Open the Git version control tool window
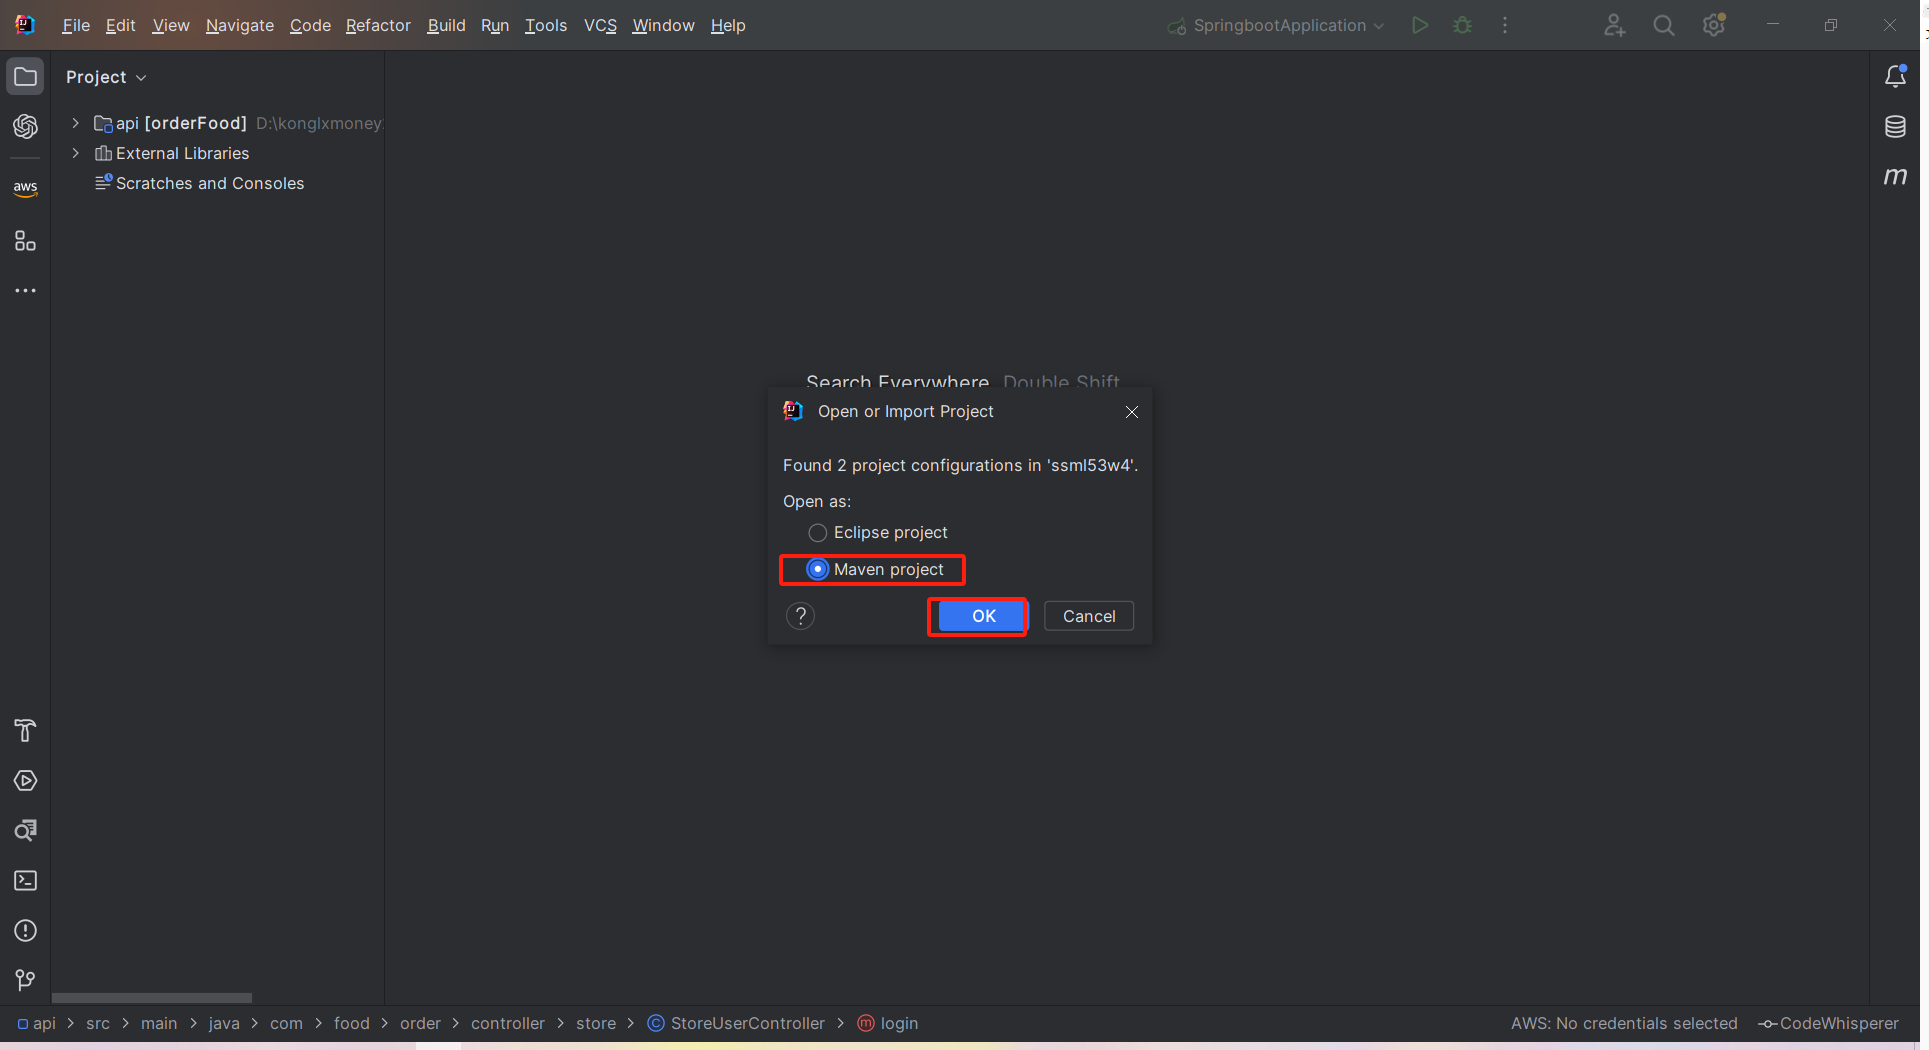This screenshot has width=1929, height=1050. [25, 981]
